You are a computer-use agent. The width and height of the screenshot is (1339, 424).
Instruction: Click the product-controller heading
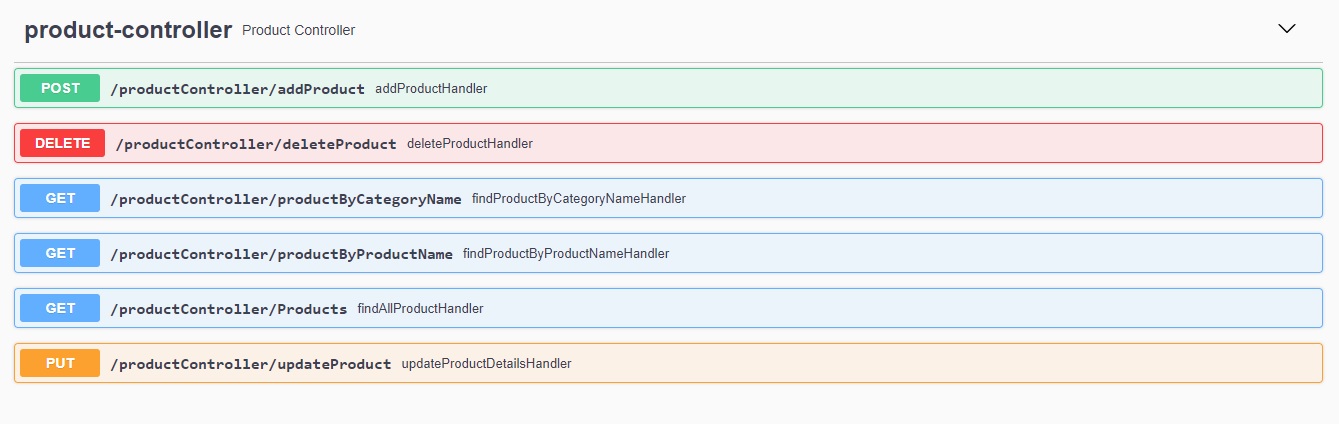[x=128, y=30]
